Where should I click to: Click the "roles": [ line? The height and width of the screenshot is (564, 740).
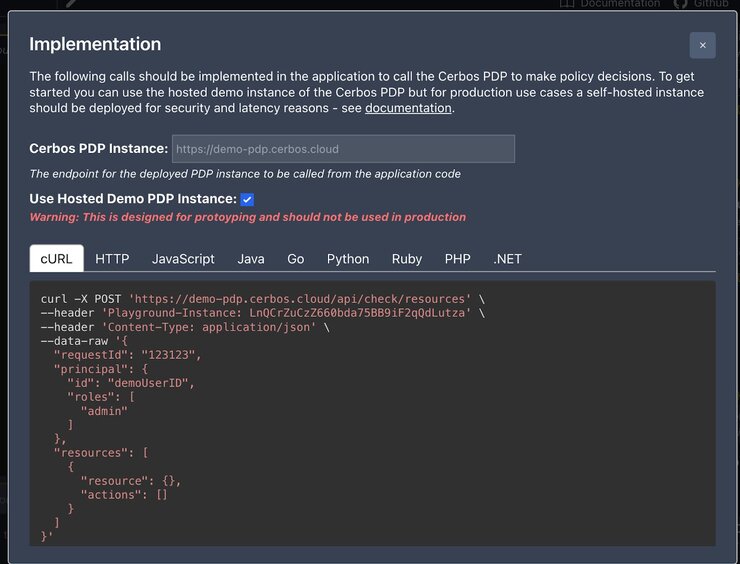pos(101,397)
